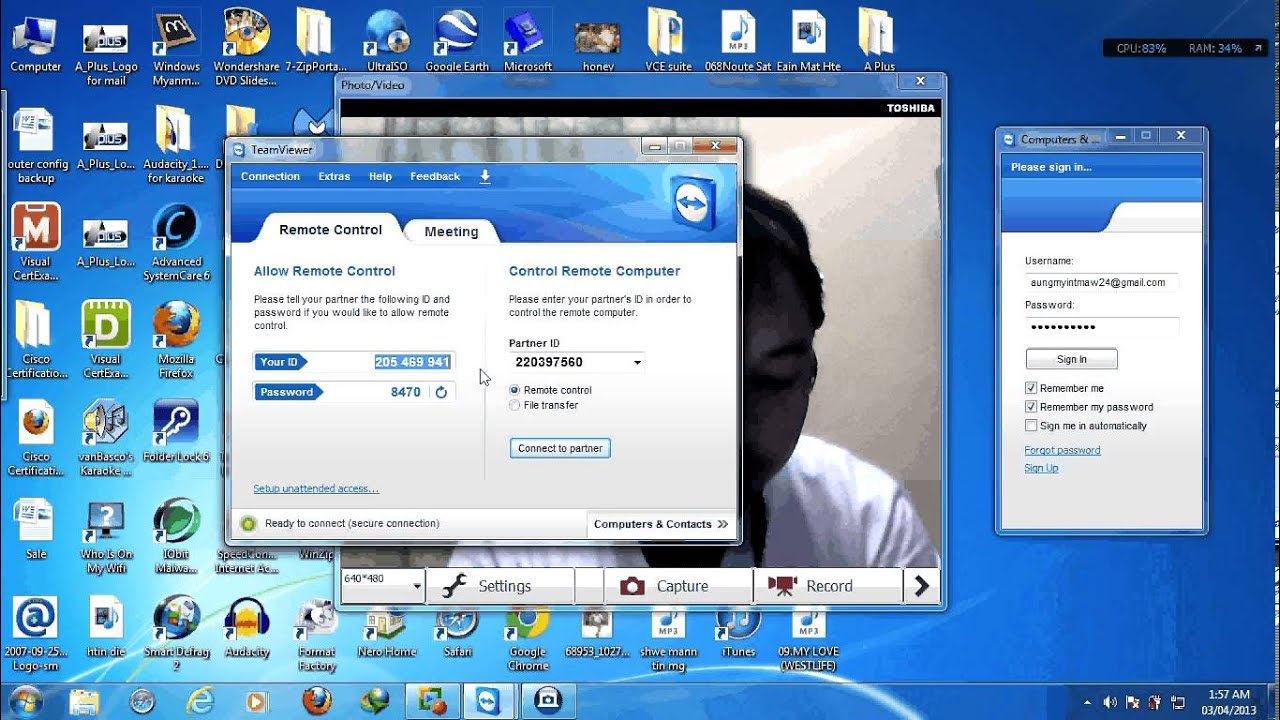Expand the Partner ID dropdown list
1280x720 pixels.
click(x=638, y=362)
